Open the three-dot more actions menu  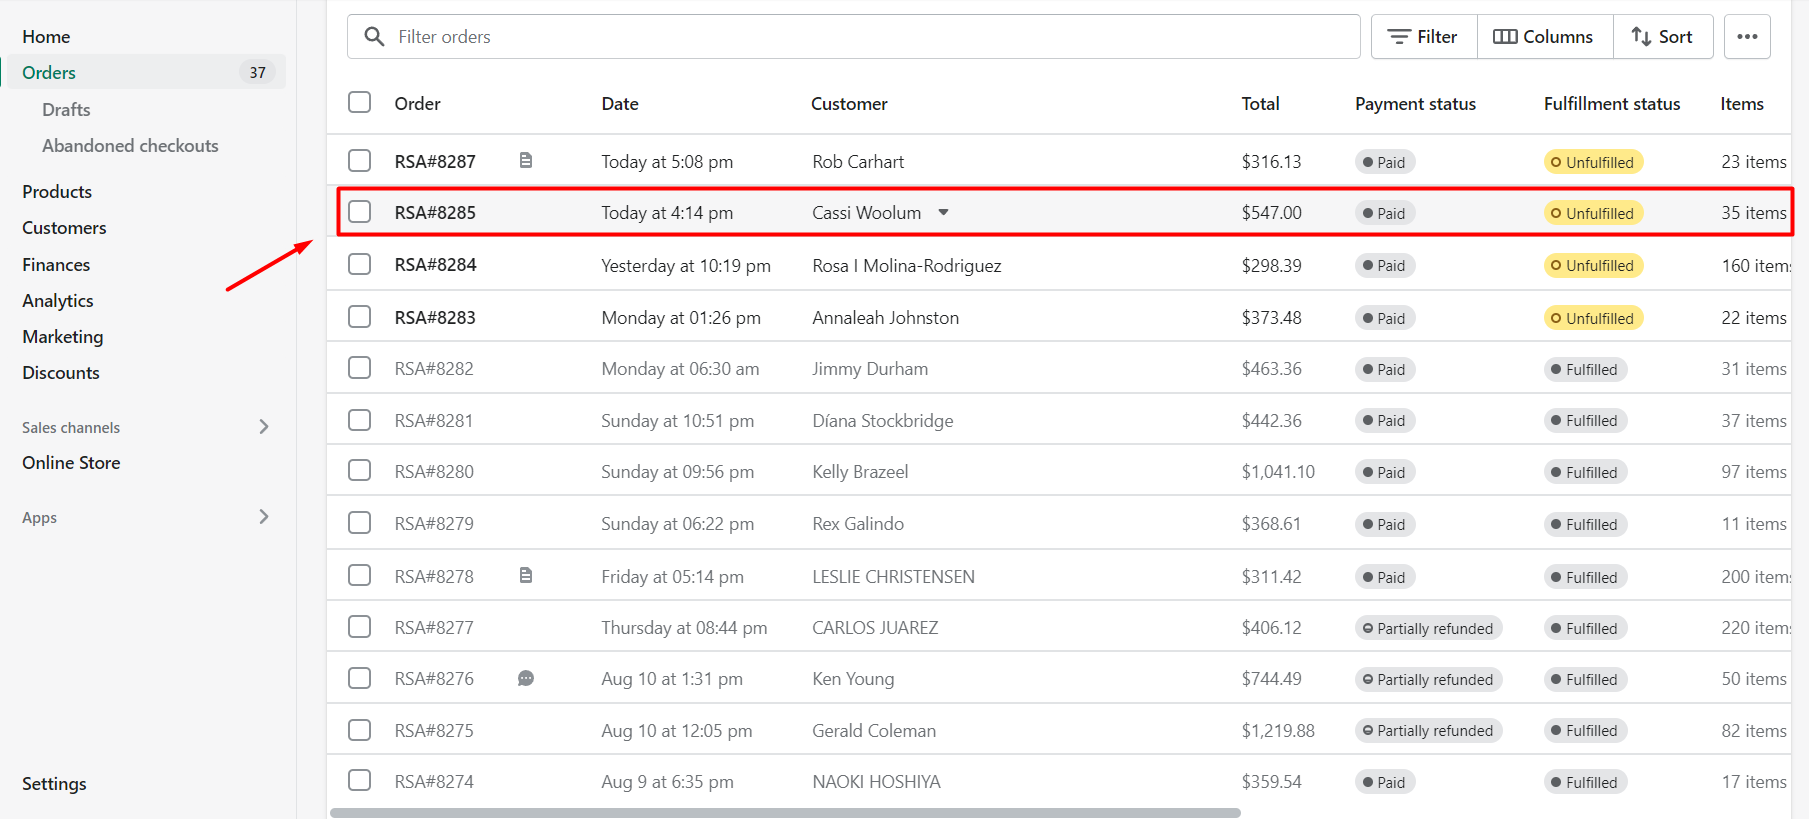point(1747,37)
